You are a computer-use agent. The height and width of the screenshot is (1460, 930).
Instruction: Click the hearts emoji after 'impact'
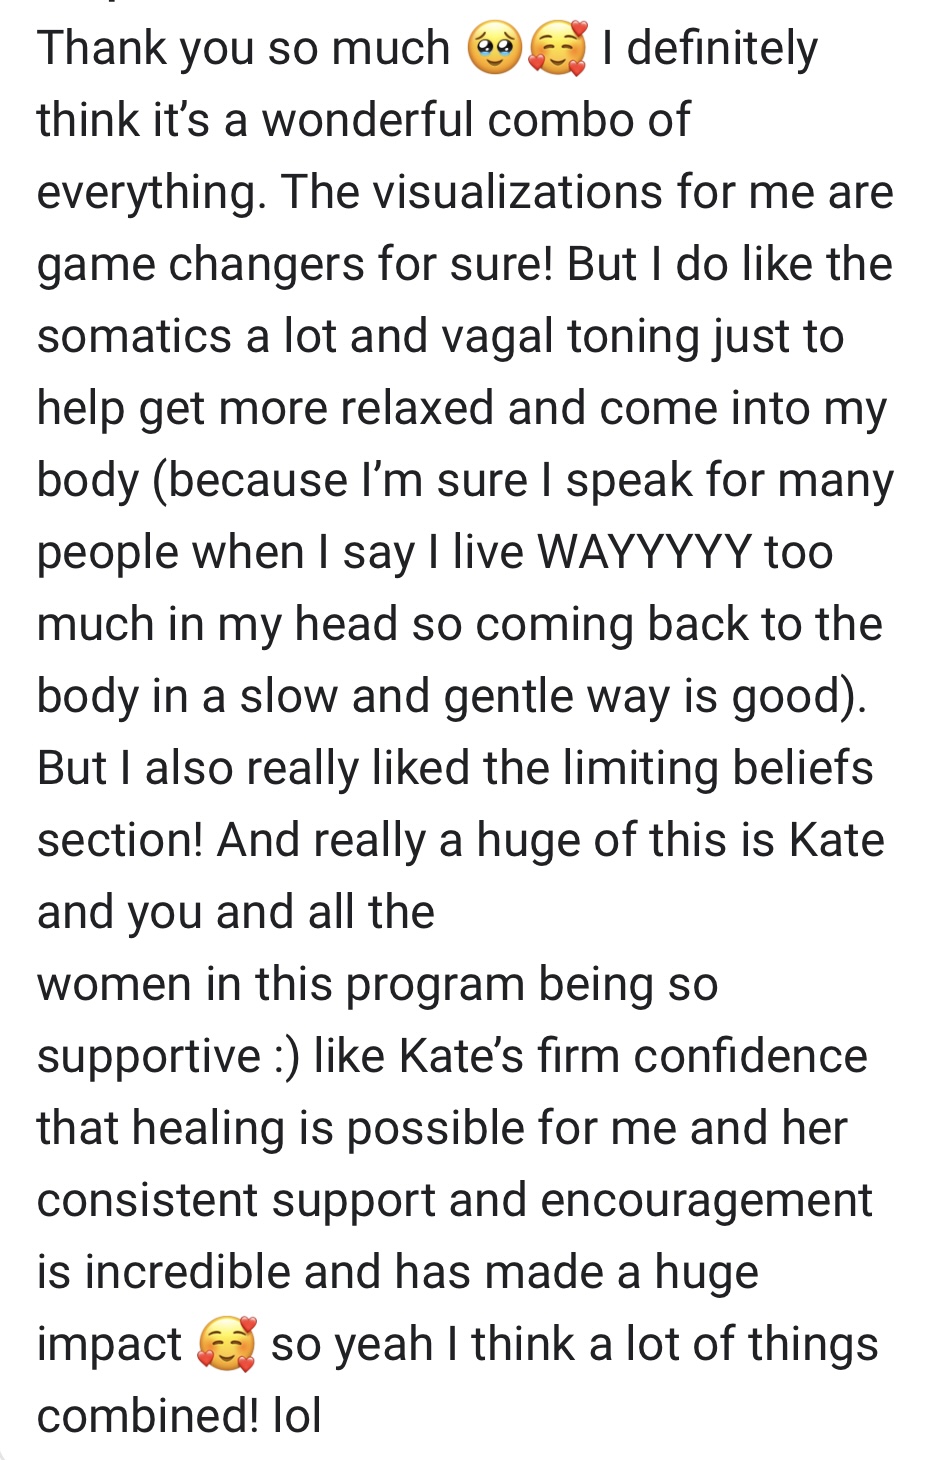[227, 1345]
